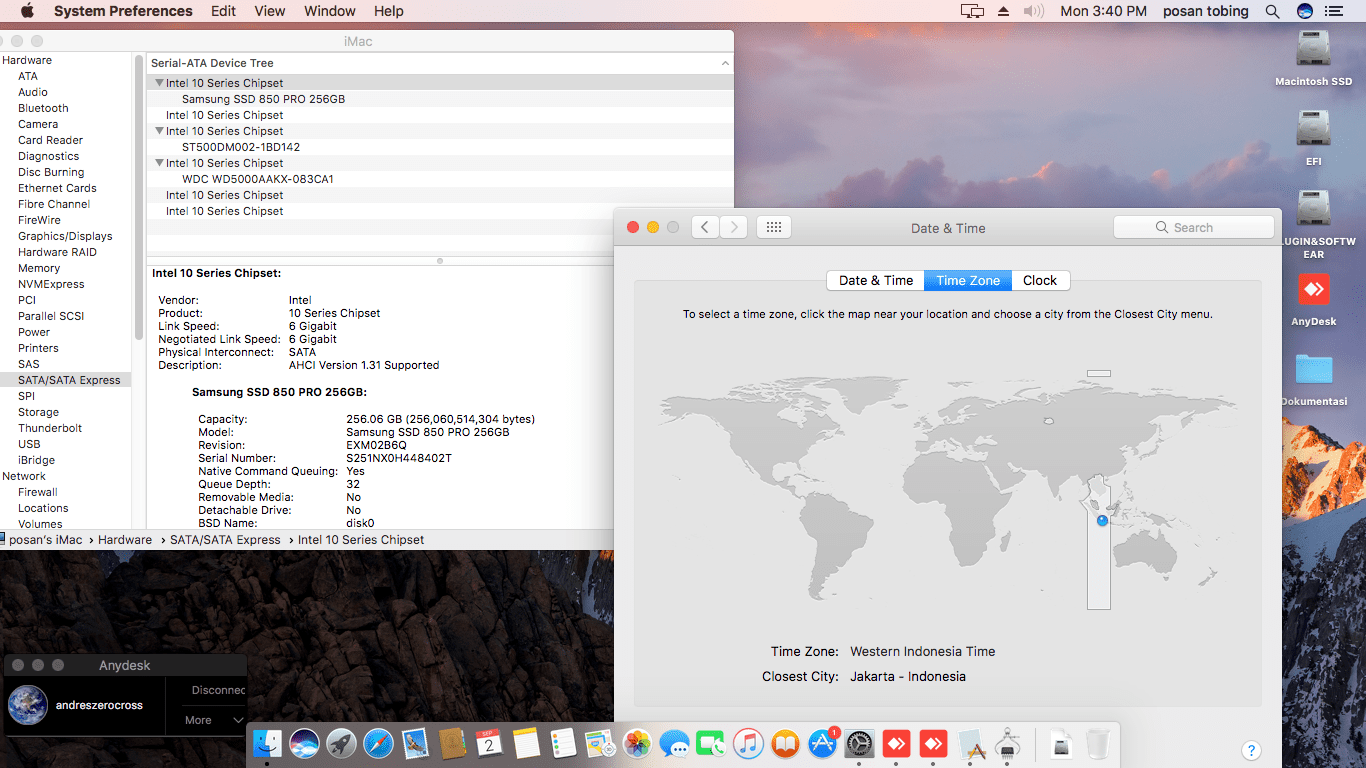This screenshot has height=768, width=1366.
Task: Go back in Date & Time window
Action: click(x=705, y=227)
